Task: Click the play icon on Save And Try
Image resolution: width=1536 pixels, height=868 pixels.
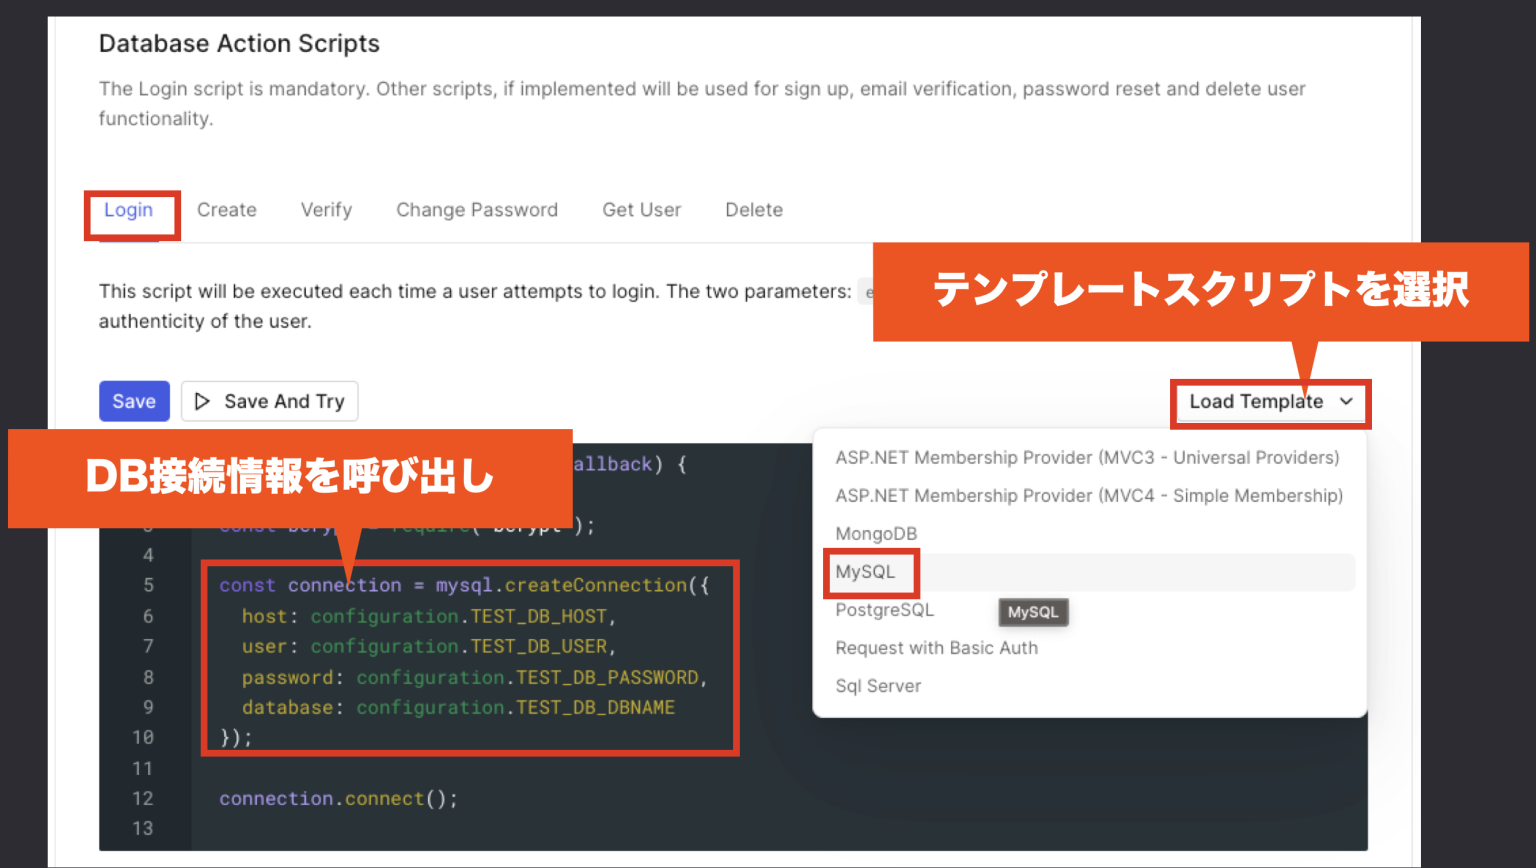Action: click(x=204, y=401)
